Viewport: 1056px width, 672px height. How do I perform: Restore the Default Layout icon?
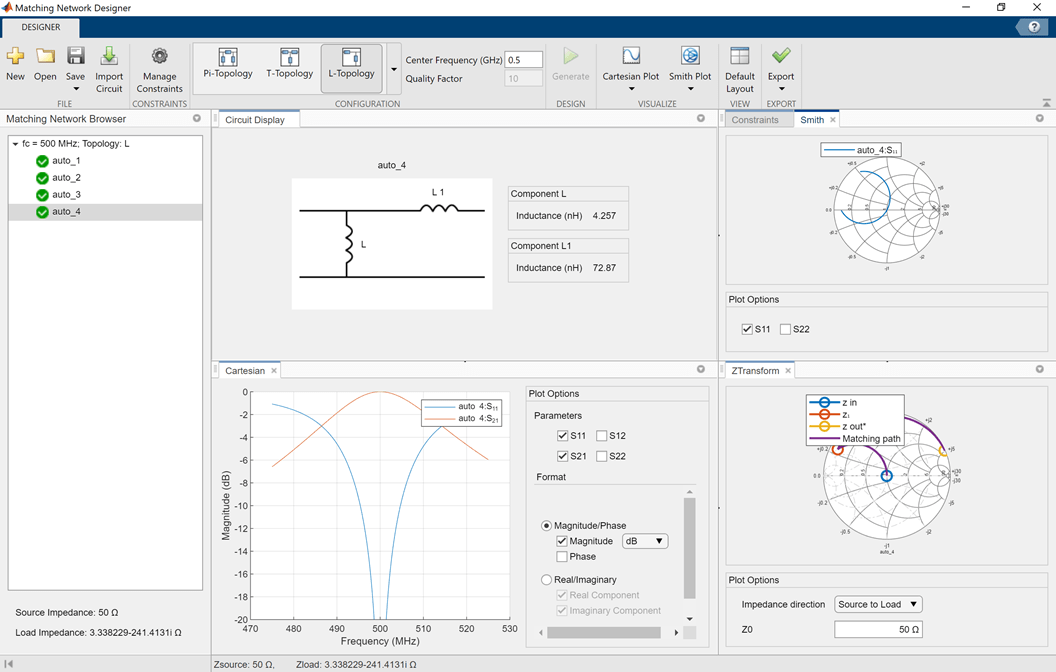pos(739,56)
